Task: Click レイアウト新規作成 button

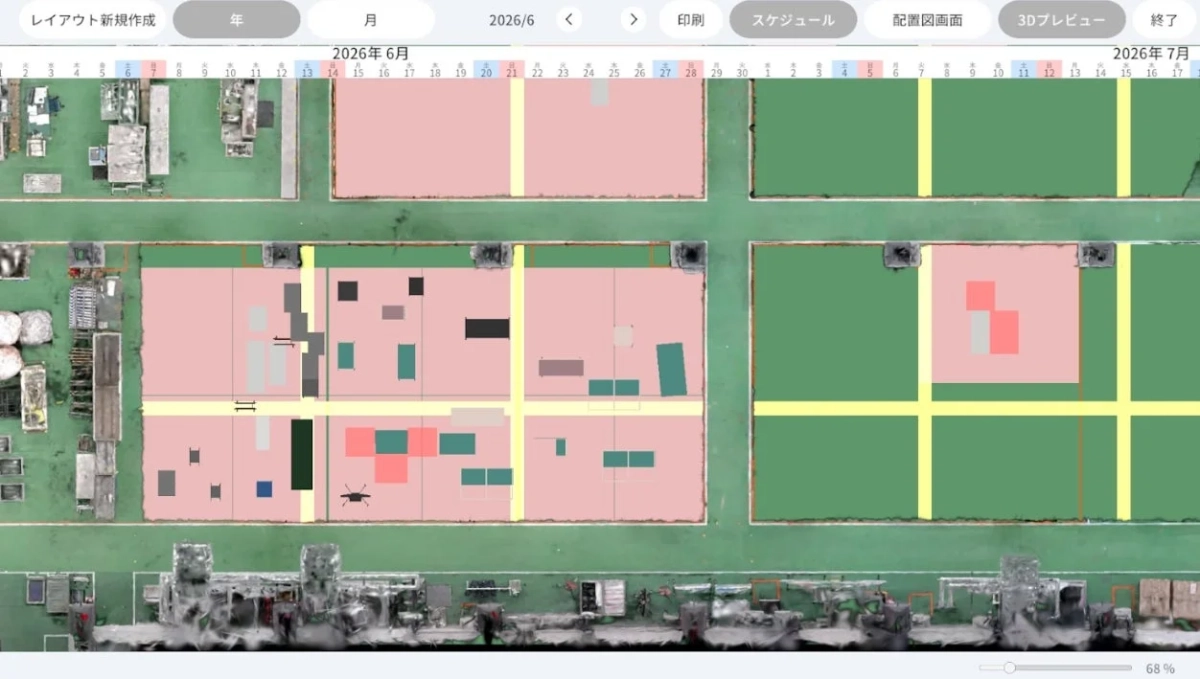Action: [93, 19]
